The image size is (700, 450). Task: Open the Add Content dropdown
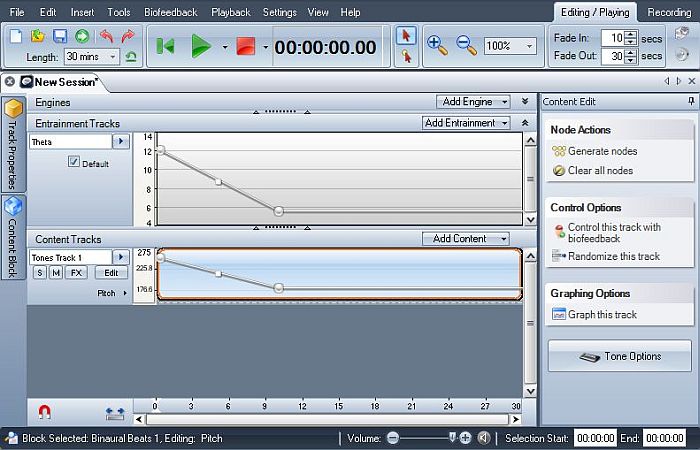(466, 238)
